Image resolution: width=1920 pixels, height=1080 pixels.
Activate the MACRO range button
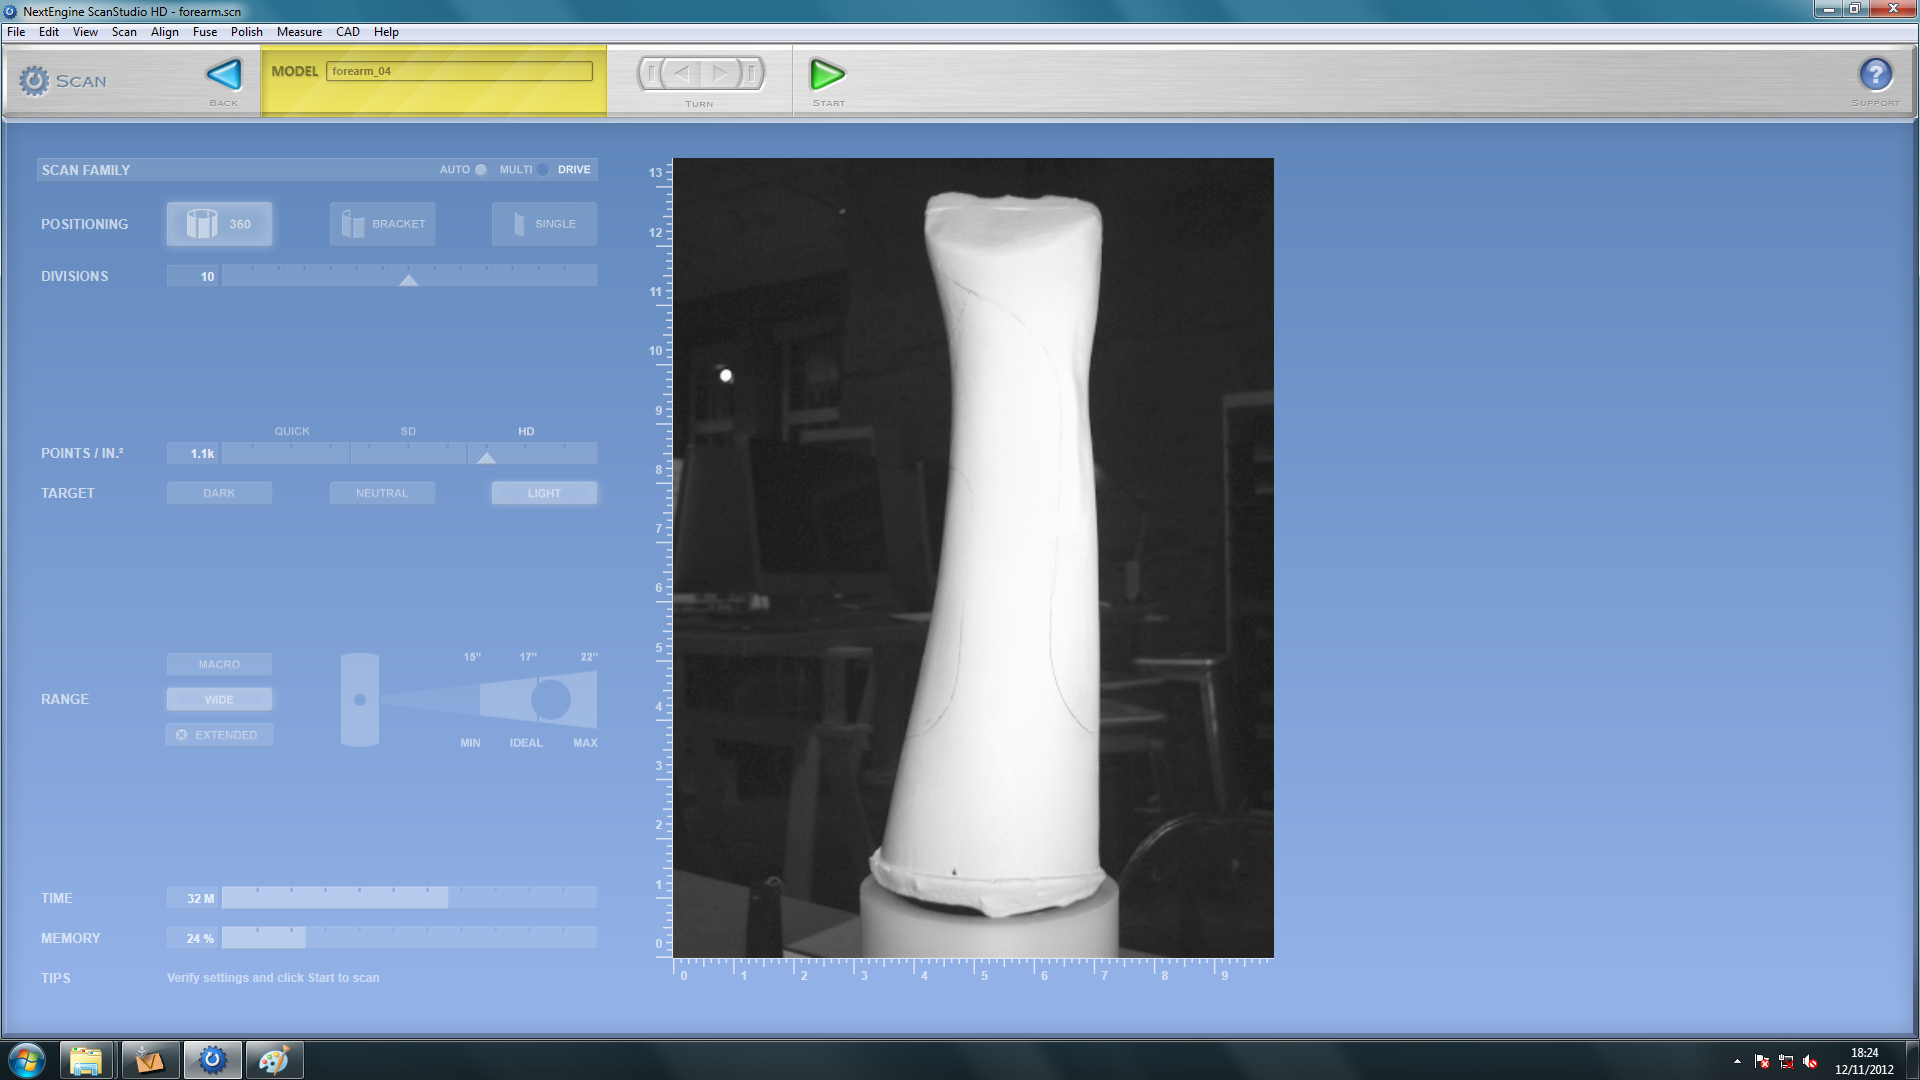[219, 663]
